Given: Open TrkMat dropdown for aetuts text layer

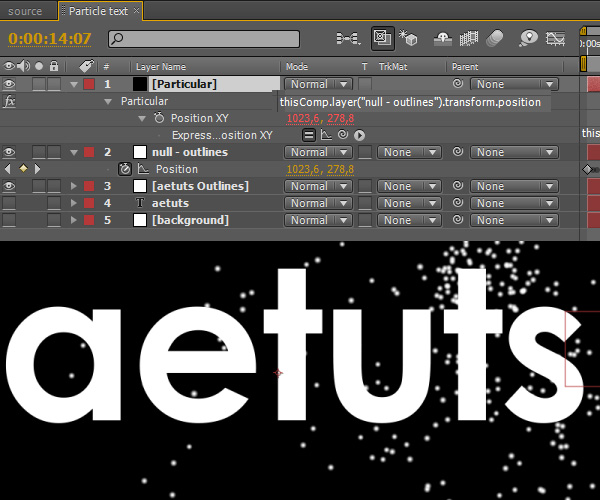Looking at the screenshot, I should [x=409, y=203].
